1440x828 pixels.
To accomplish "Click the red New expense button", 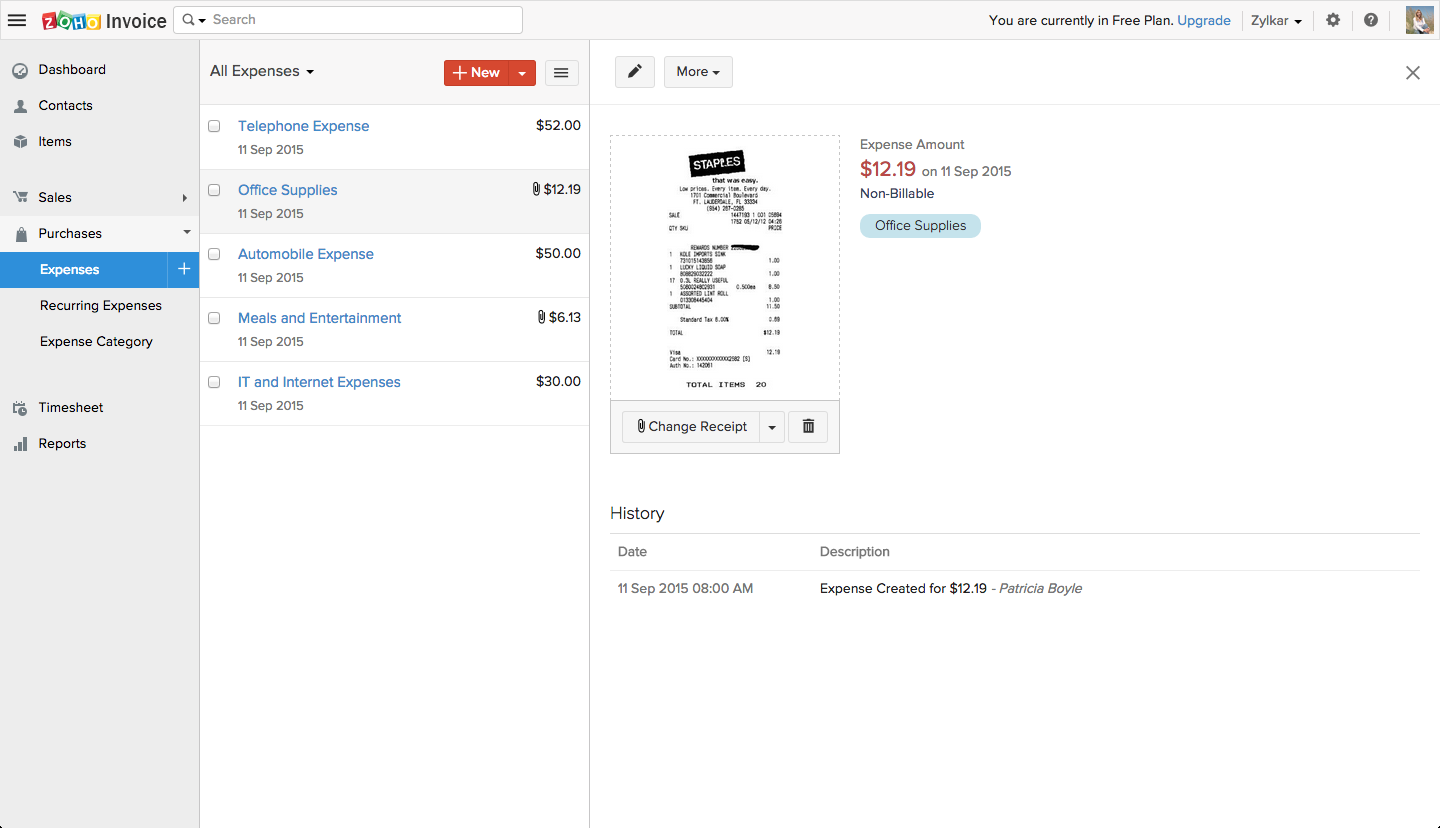I will [477, 72].
